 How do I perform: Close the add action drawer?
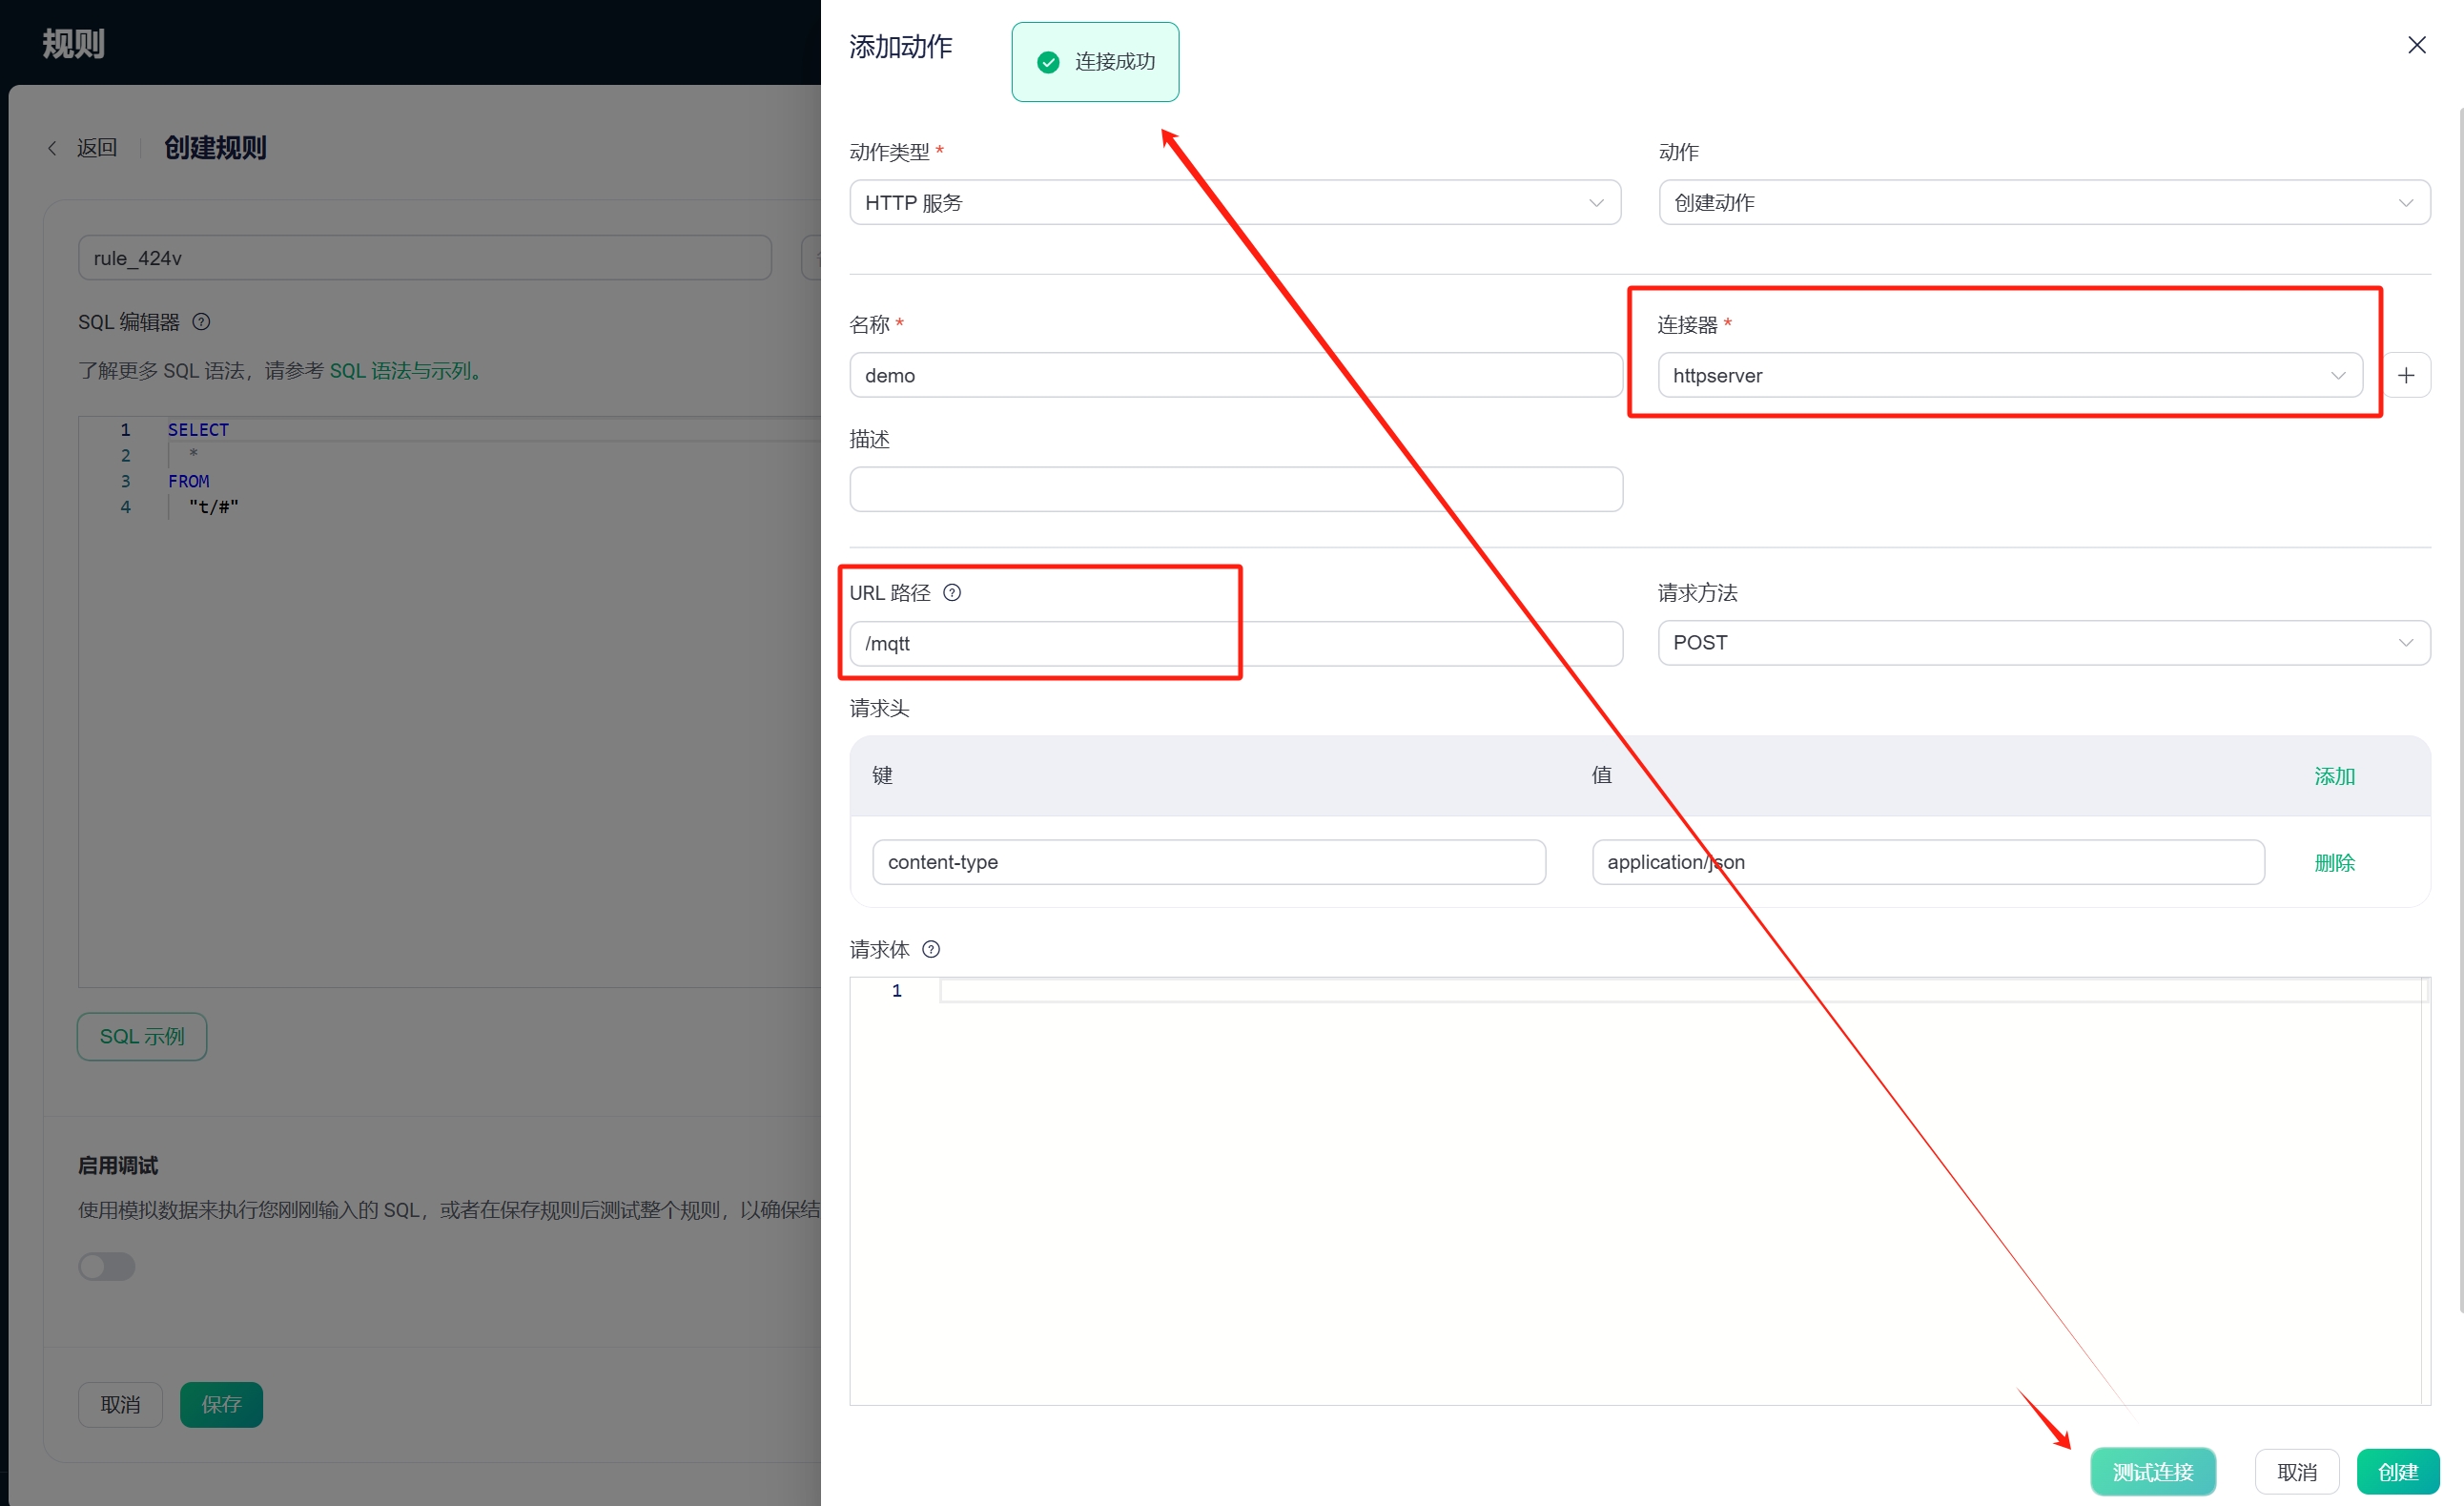pyautogui.click(x=2416, y=45)
